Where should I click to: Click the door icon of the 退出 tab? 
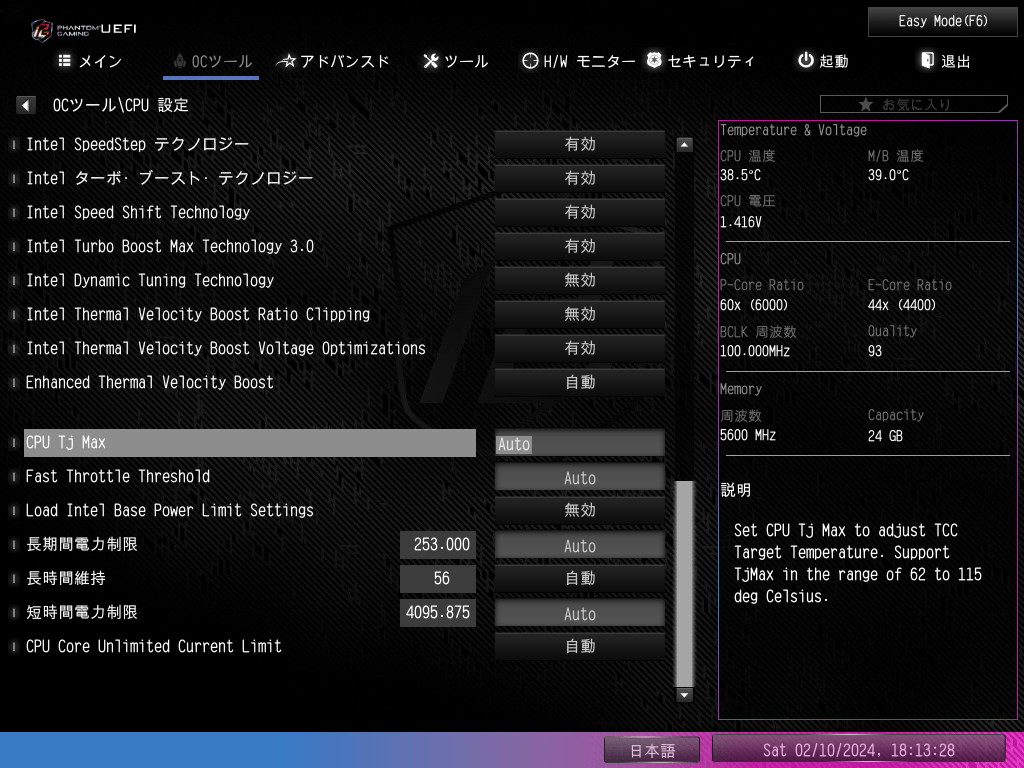tap(927, 61)
